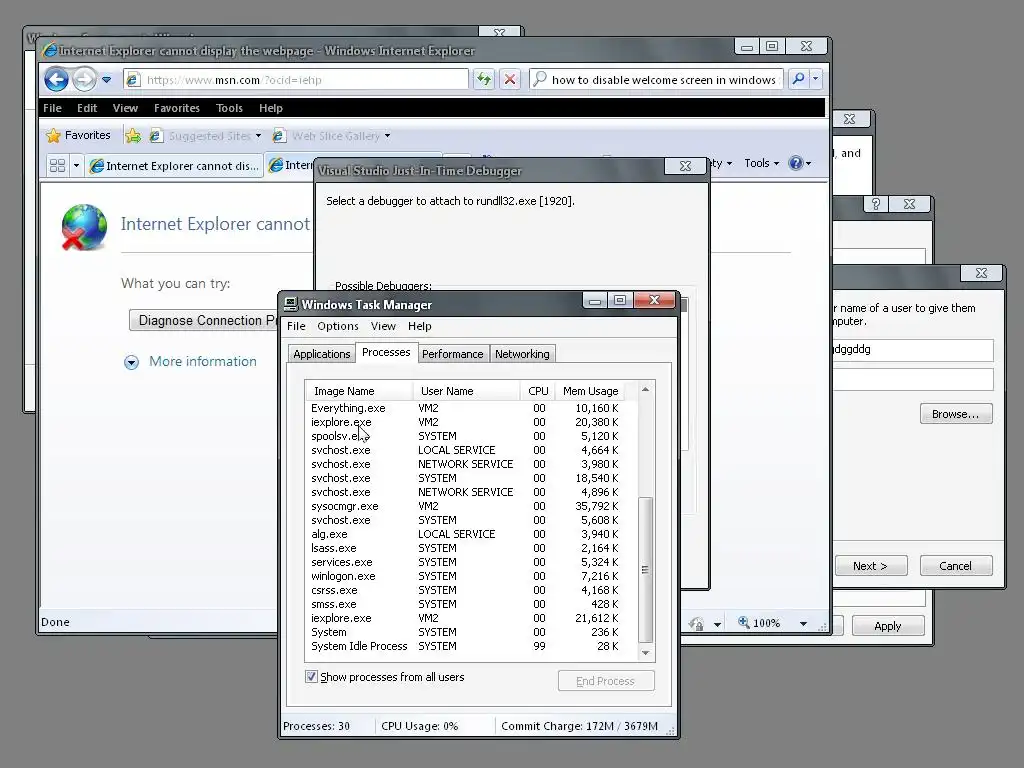Screen dimensions: 1024x768
Task: Click the zoom magnifier icon at 100%
Action: click(x=743, y=622)
